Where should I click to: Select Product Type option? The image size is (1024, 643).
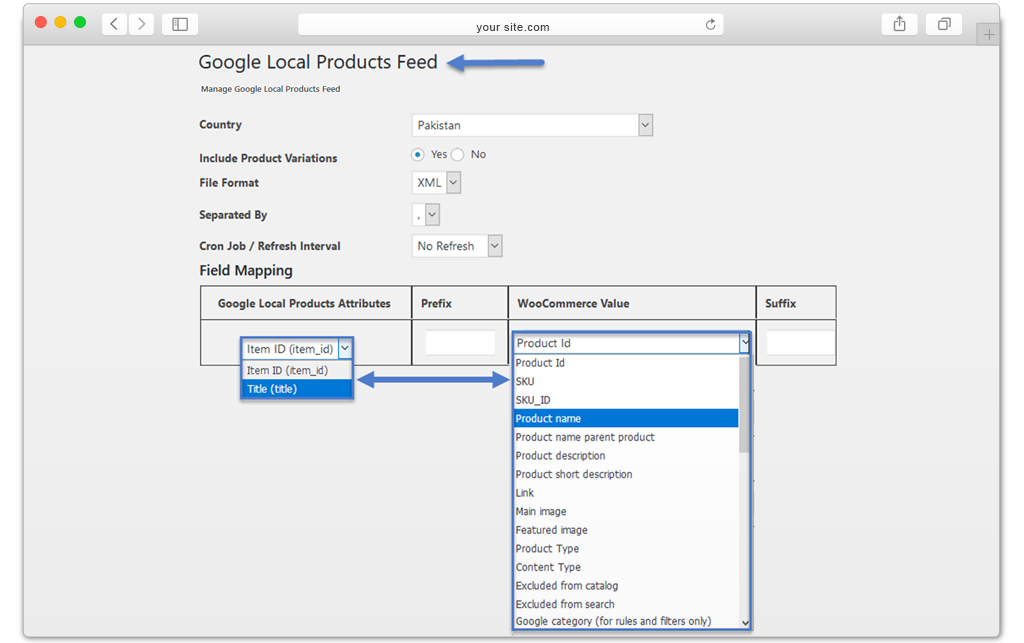pyautogui.click(x=626, y=549)
